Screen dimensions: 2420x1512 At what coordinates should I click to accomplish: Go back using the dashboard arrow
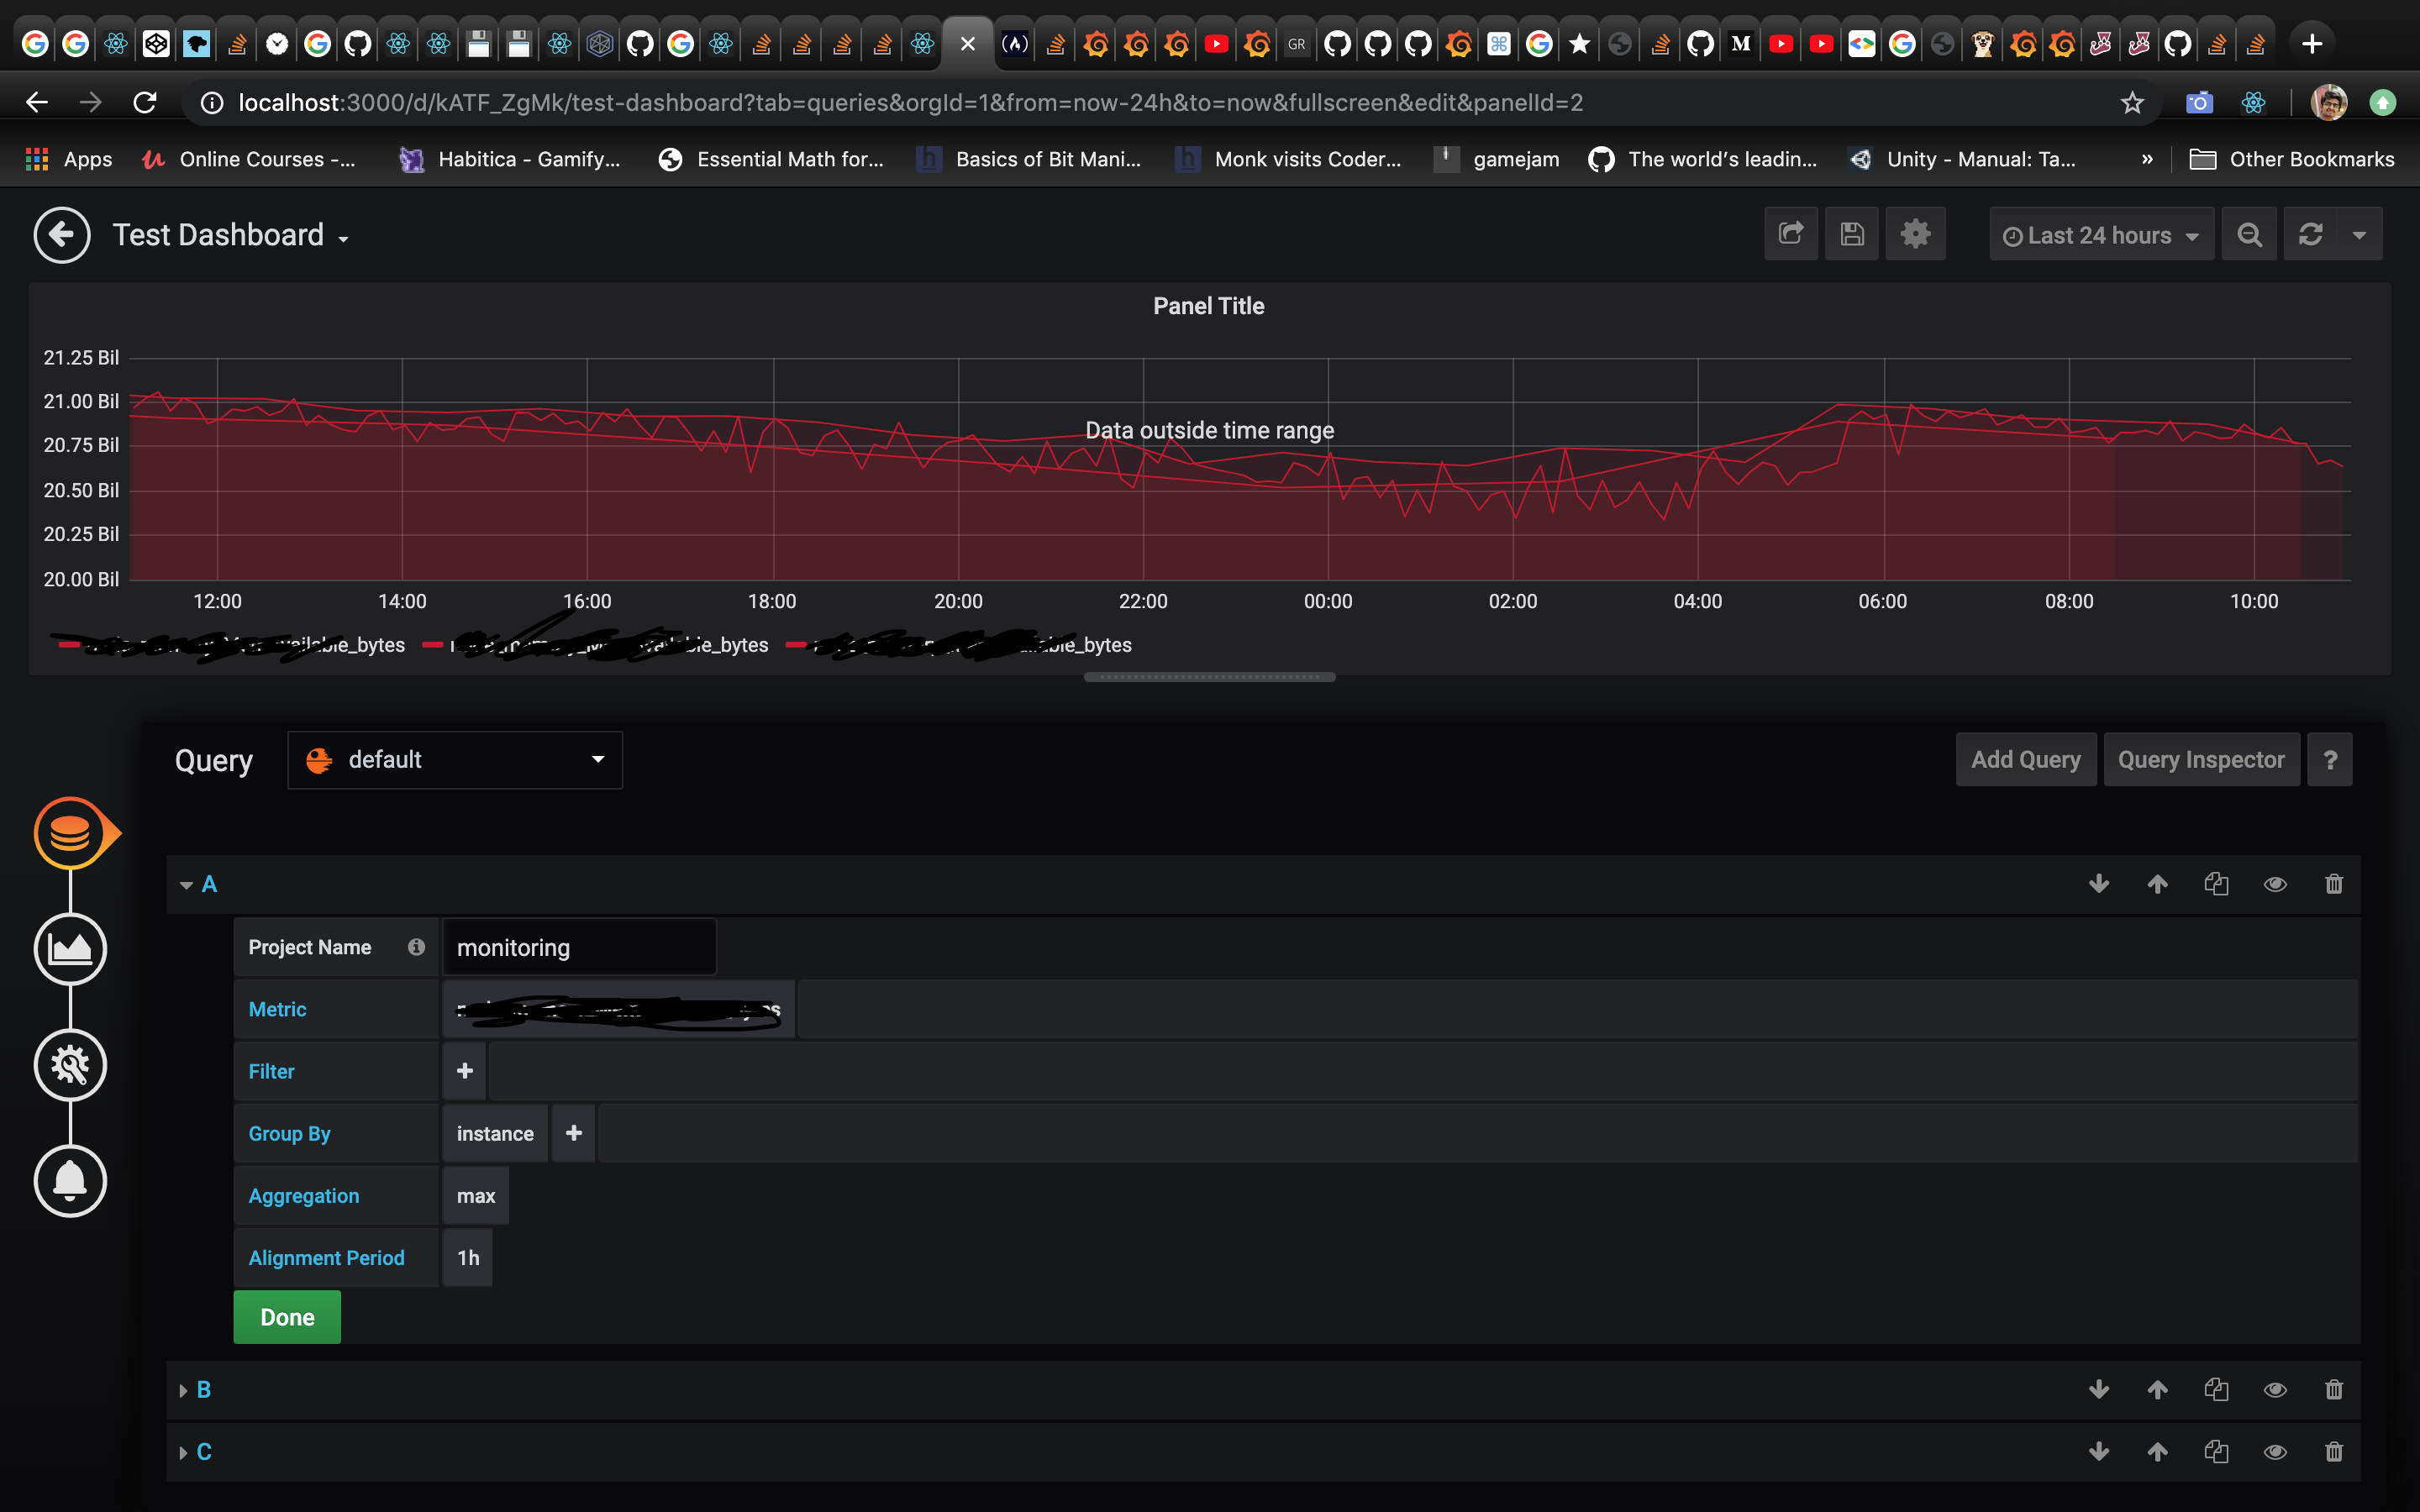pos(62,235)
